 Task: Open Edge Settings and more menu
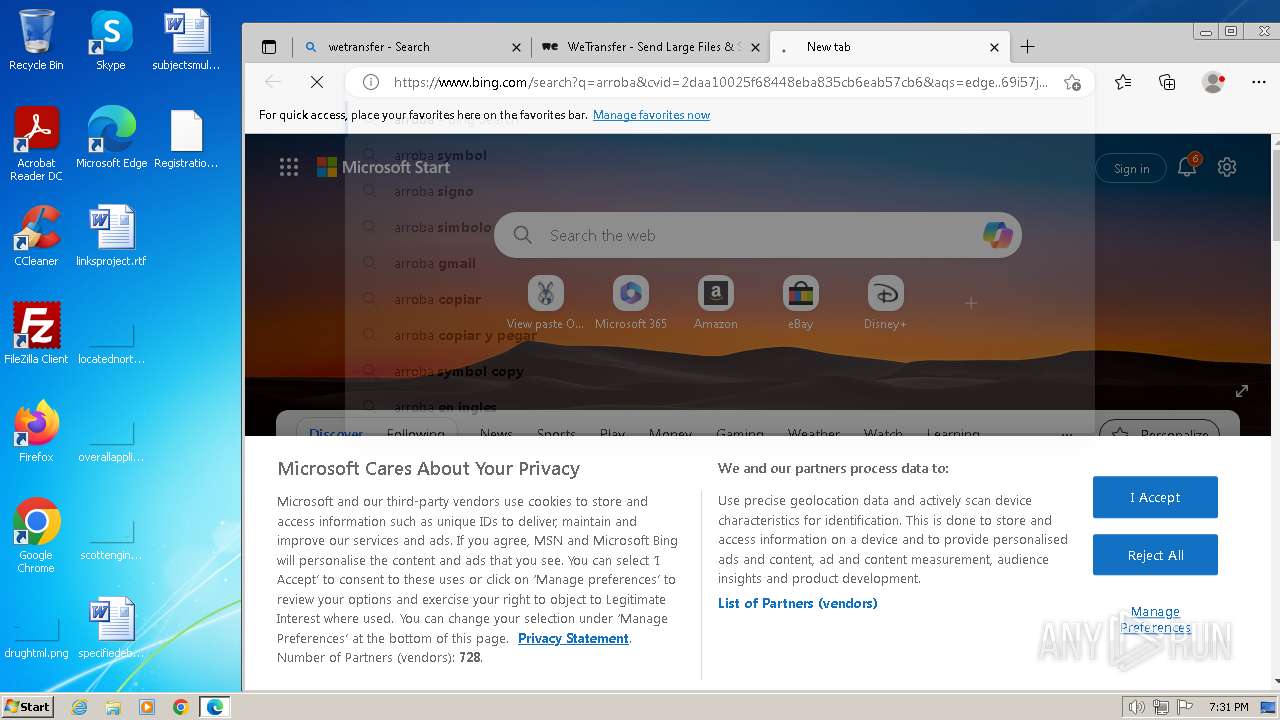[1258, 82]
